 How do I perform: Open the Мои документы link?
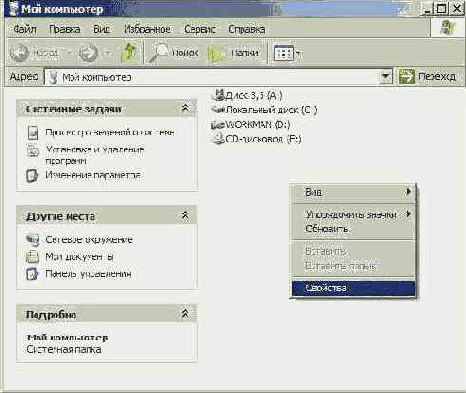coord(79,257)
